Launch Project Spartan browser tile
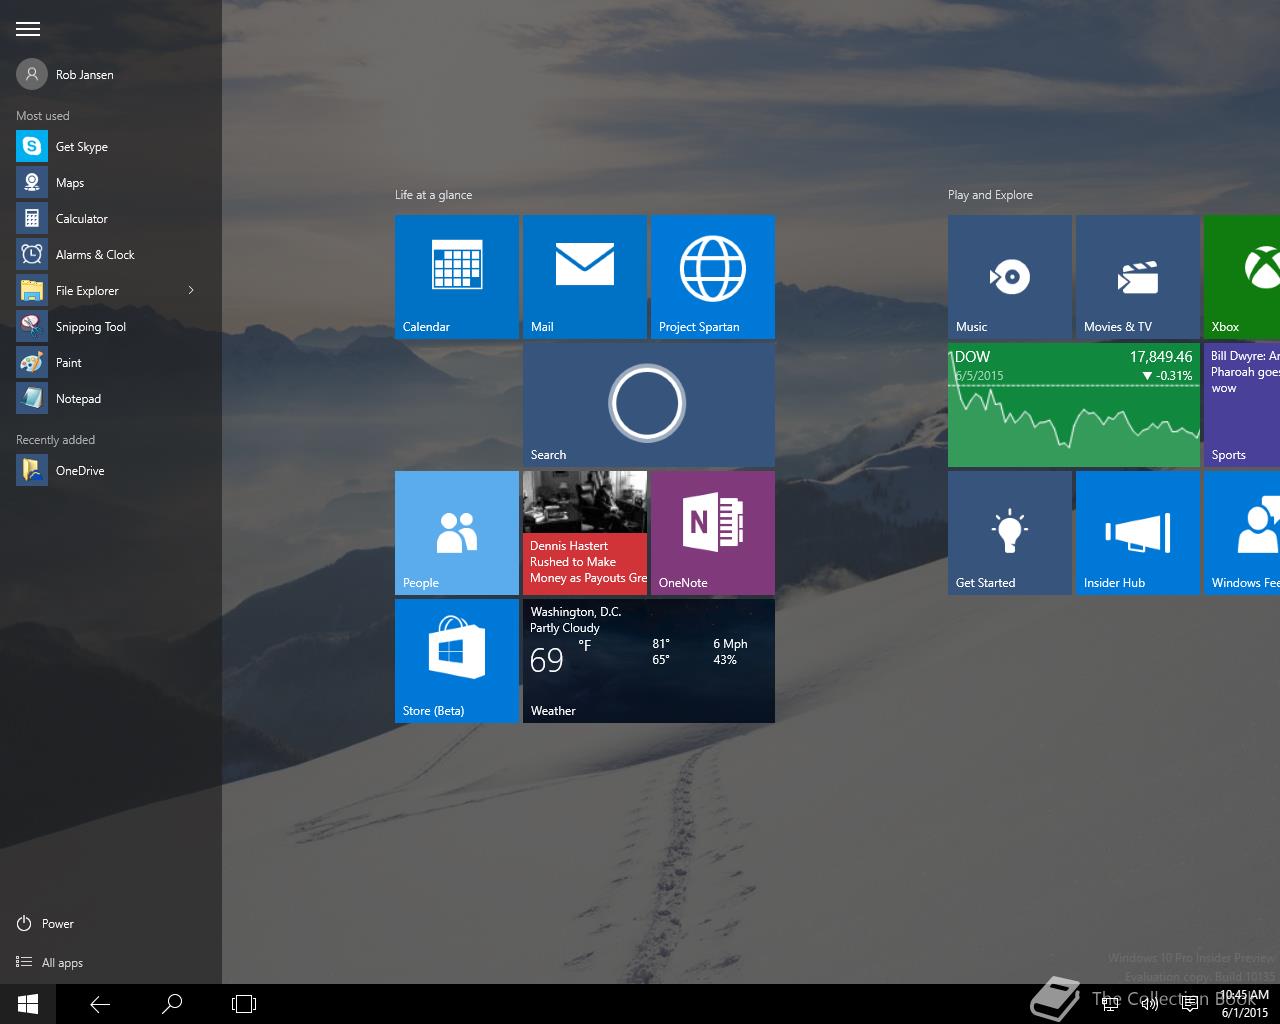 (713, 277)
